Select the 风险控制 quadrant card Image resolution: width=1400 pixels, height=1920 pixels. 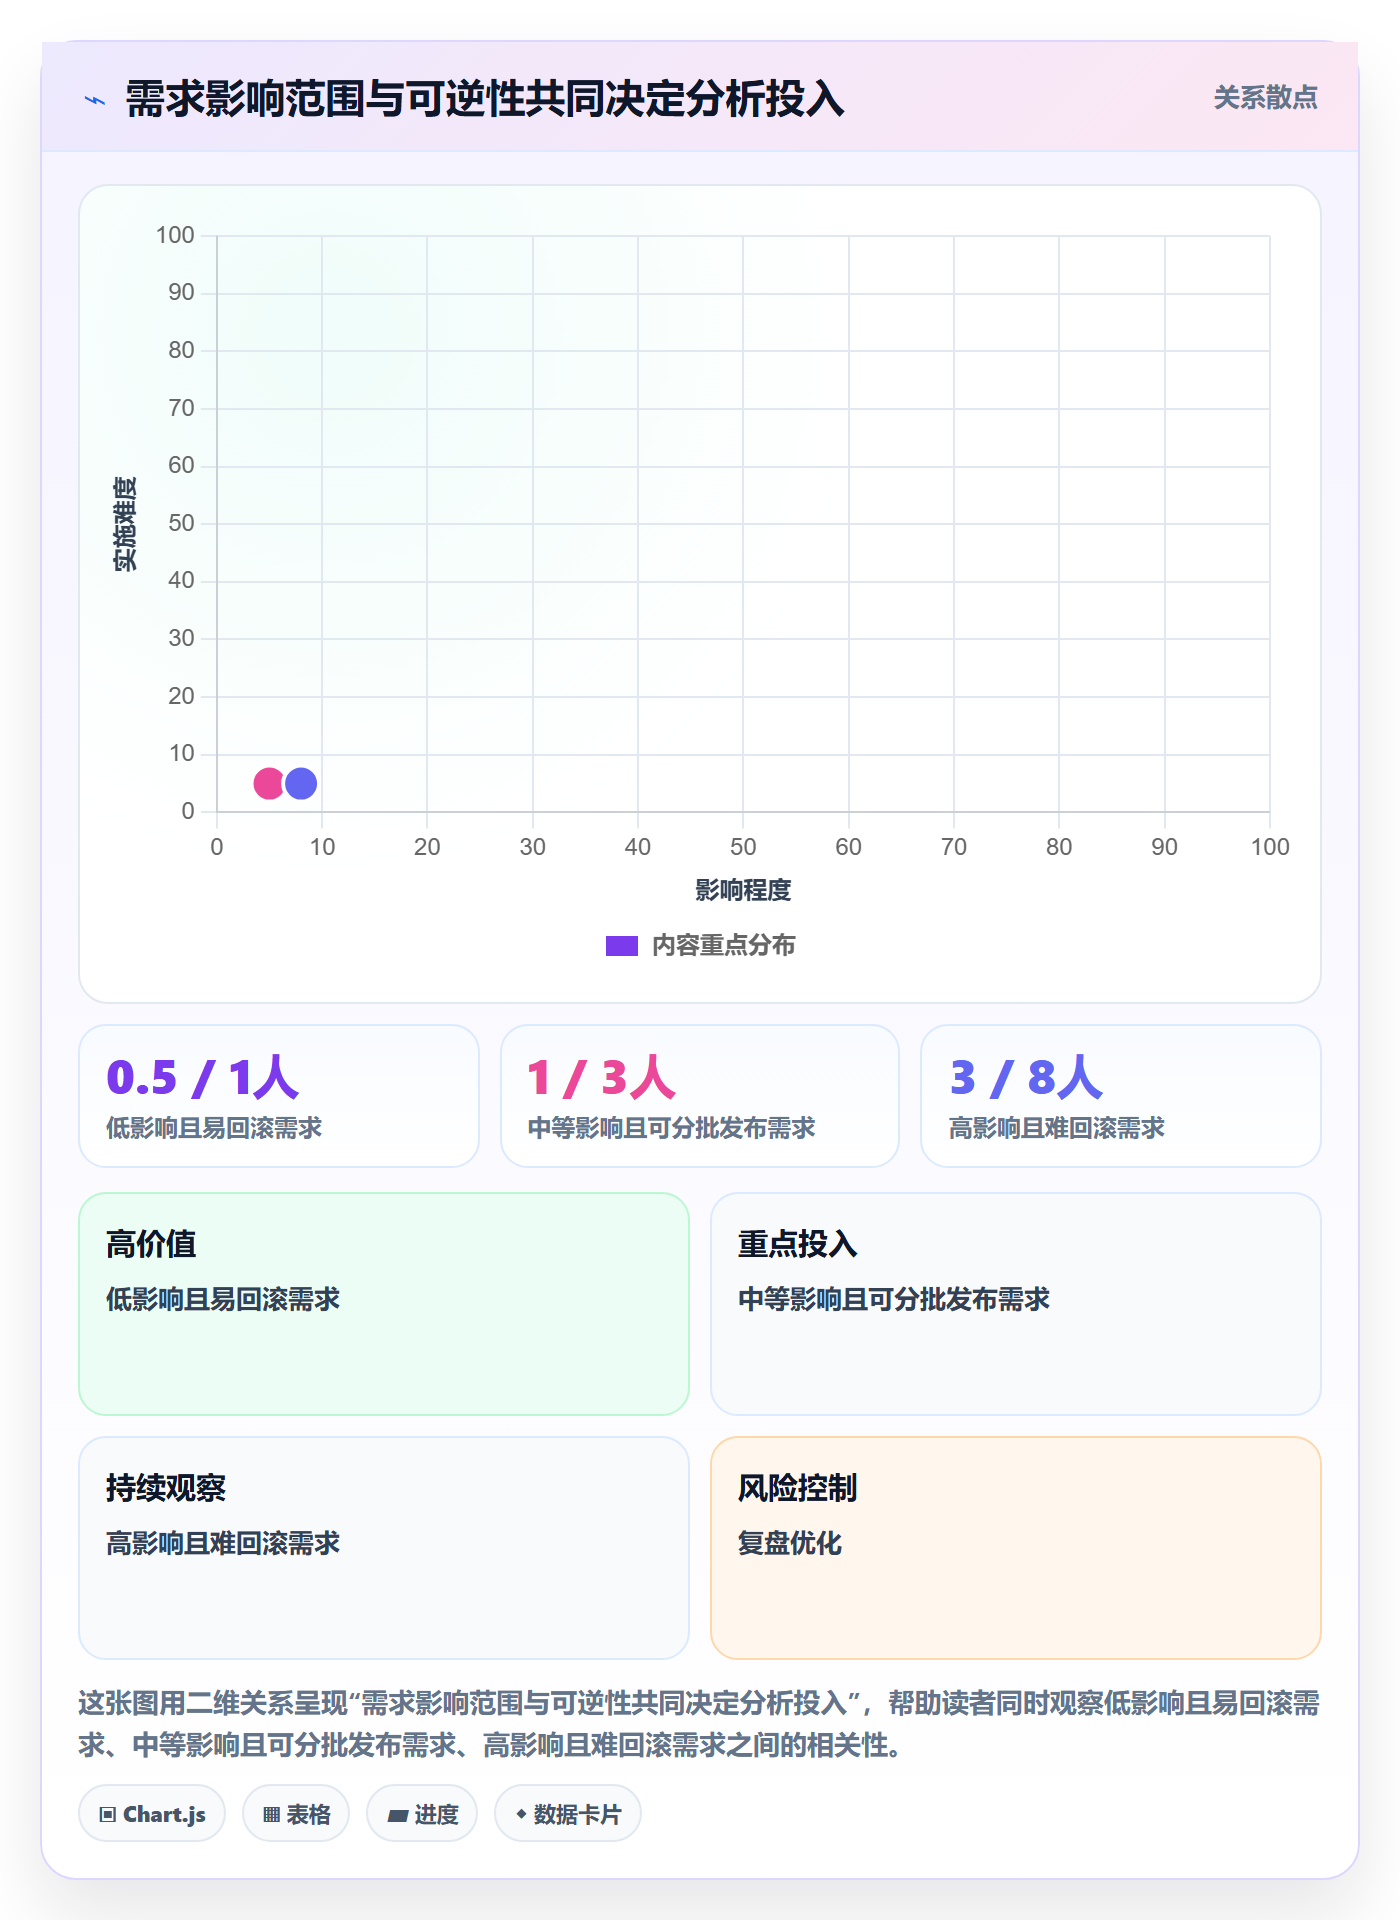1016,1548
